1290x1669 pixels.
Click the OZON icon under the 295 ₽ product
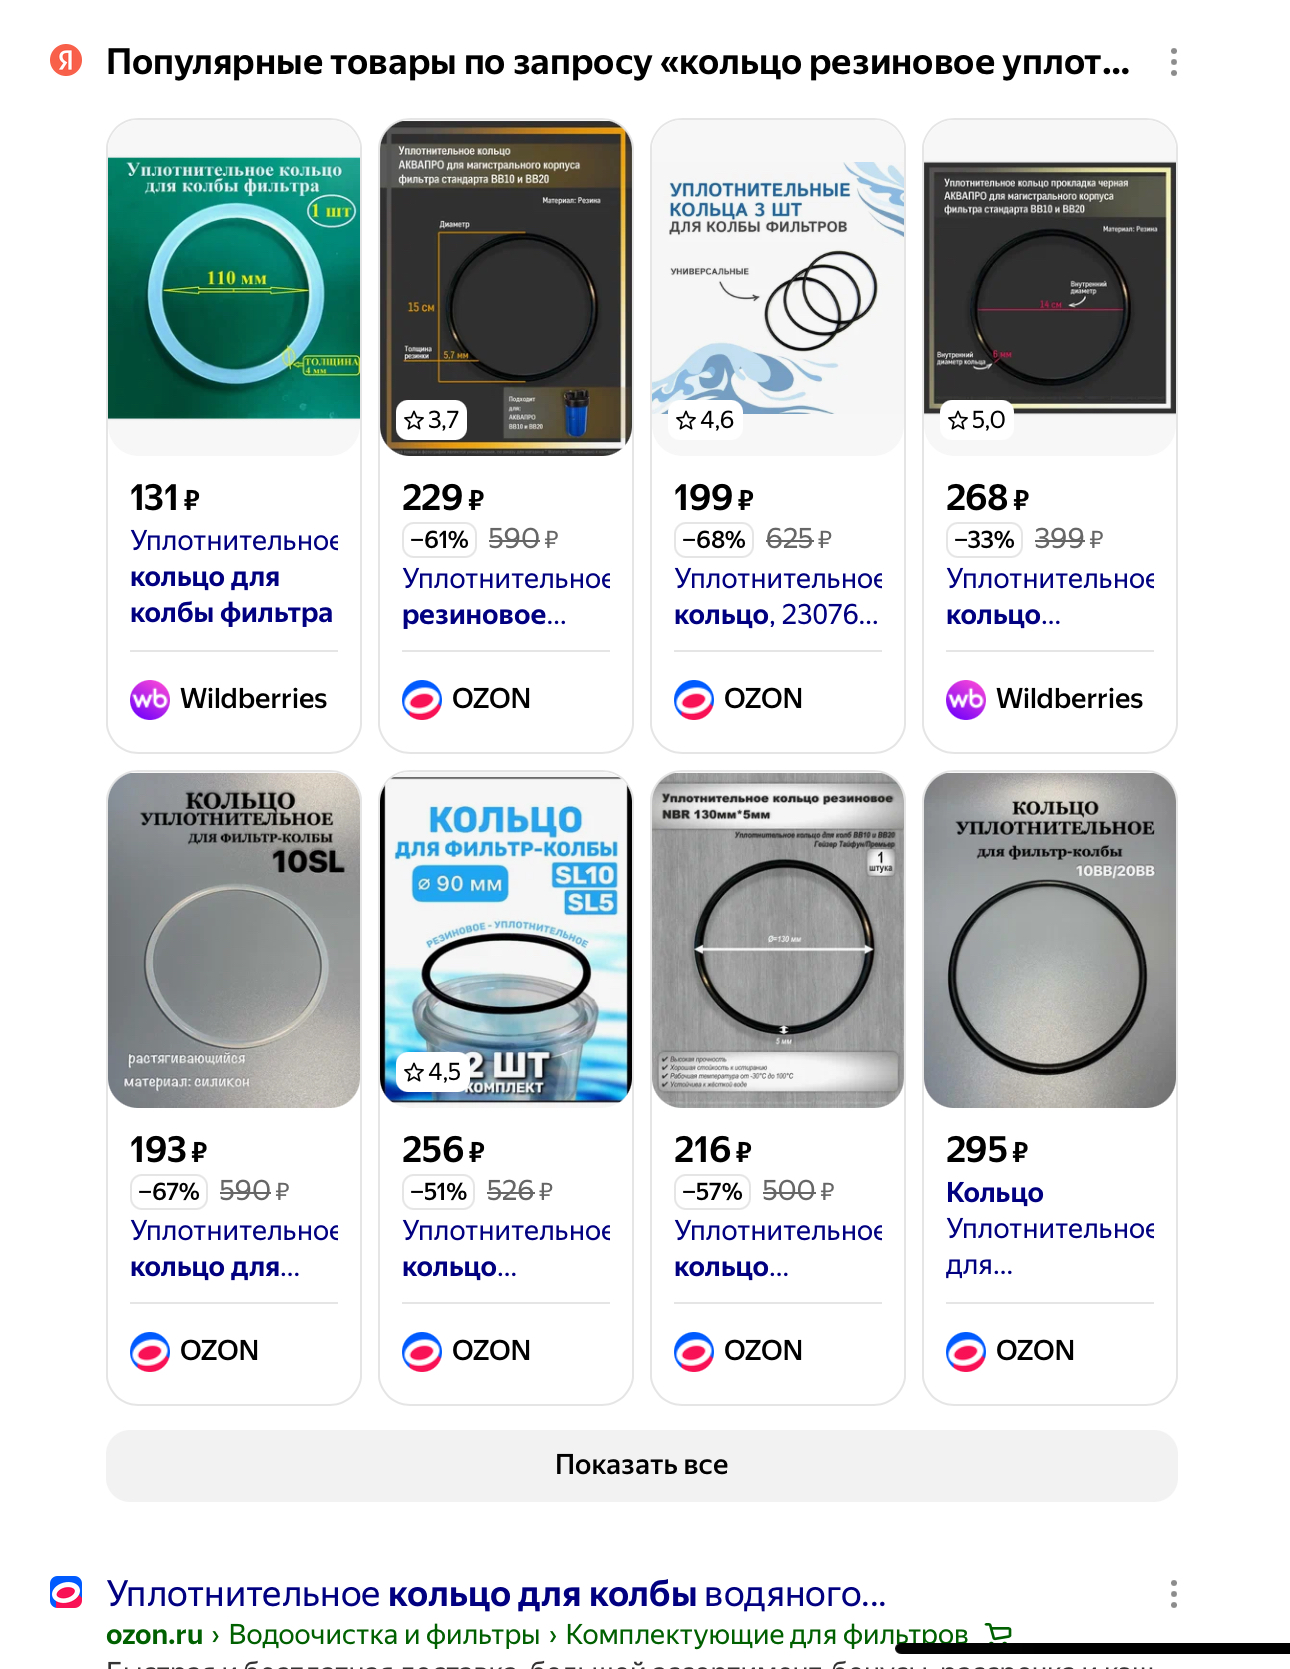tap(966, 1351)
